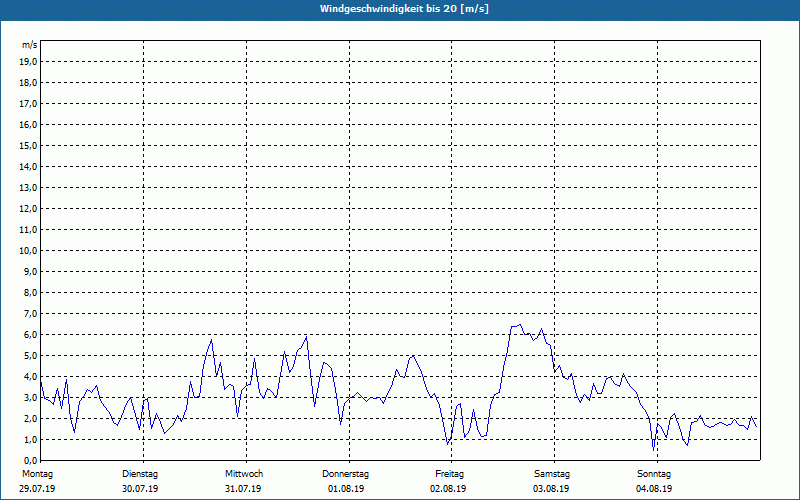Click the '13,0' y-axis label

click(29, 187)
